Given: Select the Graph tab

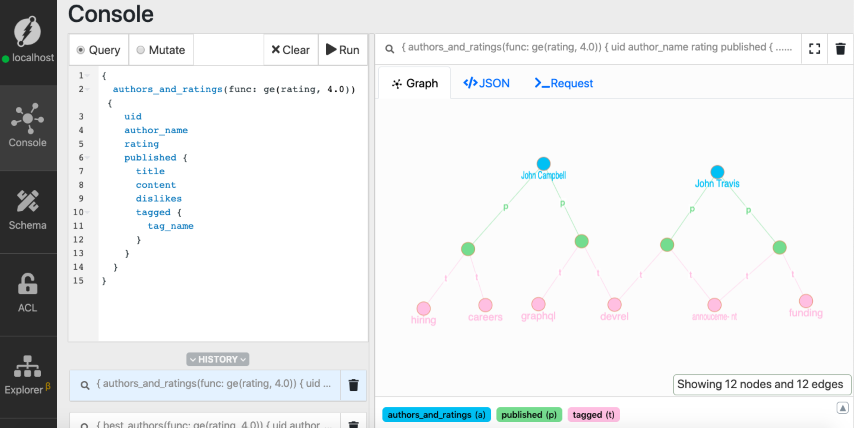Looking at the screenshot, I should (x=414, y=83).
